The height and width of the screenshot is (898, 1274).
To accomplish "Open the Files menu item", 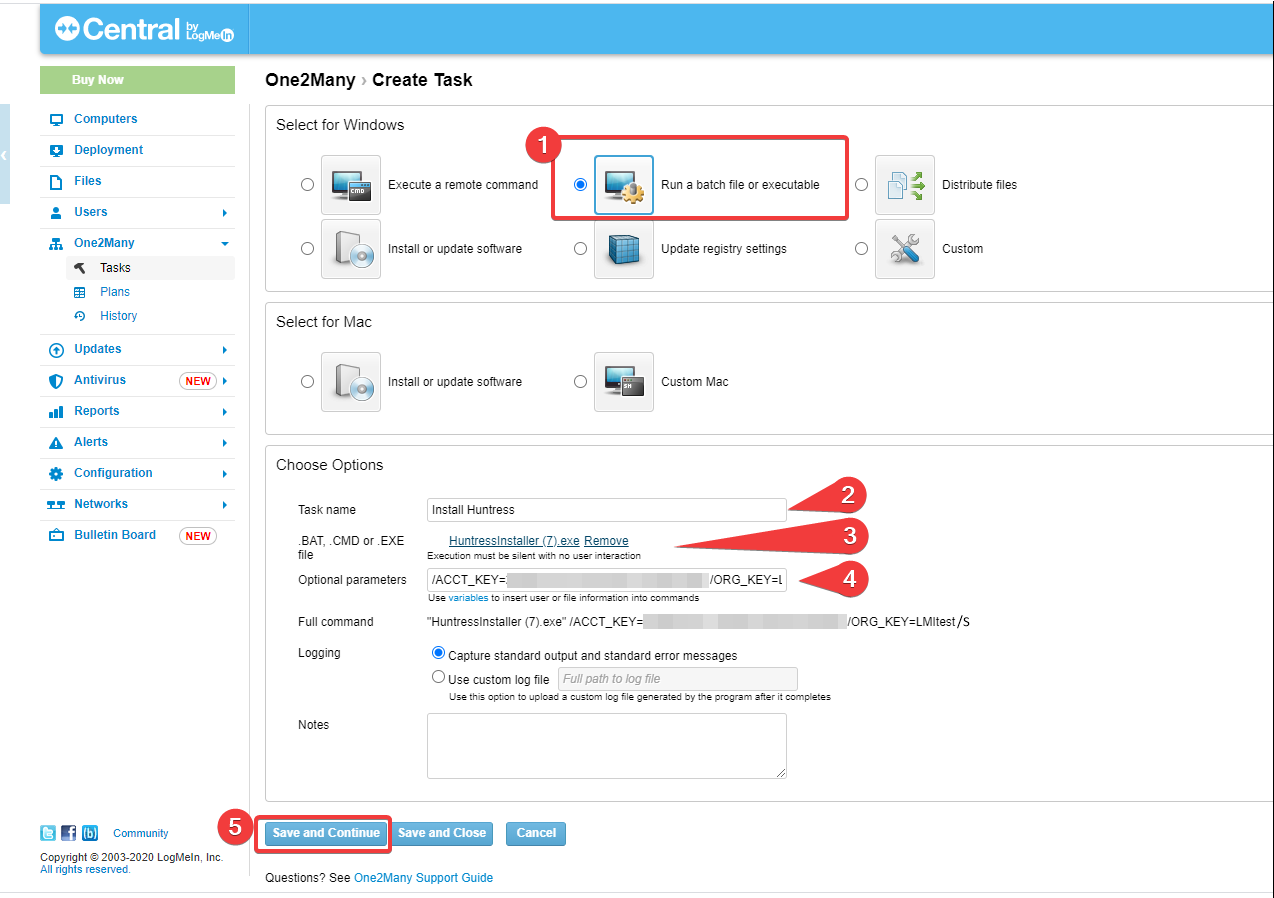I will 88,181.
